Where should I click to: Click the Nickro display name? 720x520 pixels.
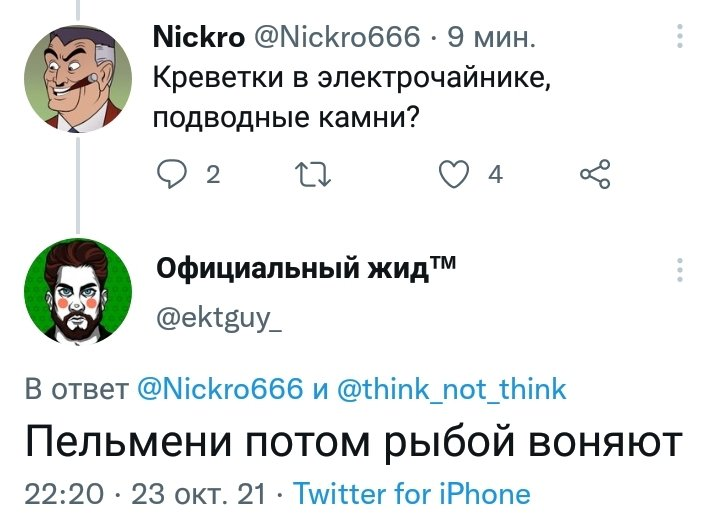tap(200, 38)
